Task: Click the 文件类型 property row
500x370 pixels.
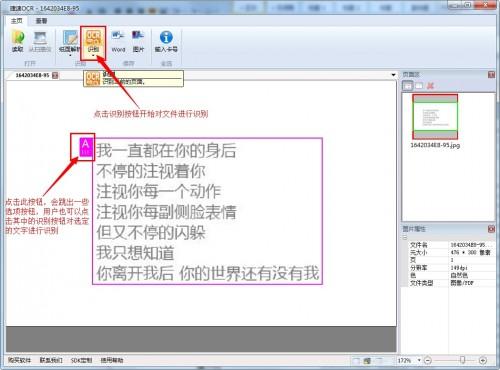Action: pyautogui.click(x=451, y=283)
